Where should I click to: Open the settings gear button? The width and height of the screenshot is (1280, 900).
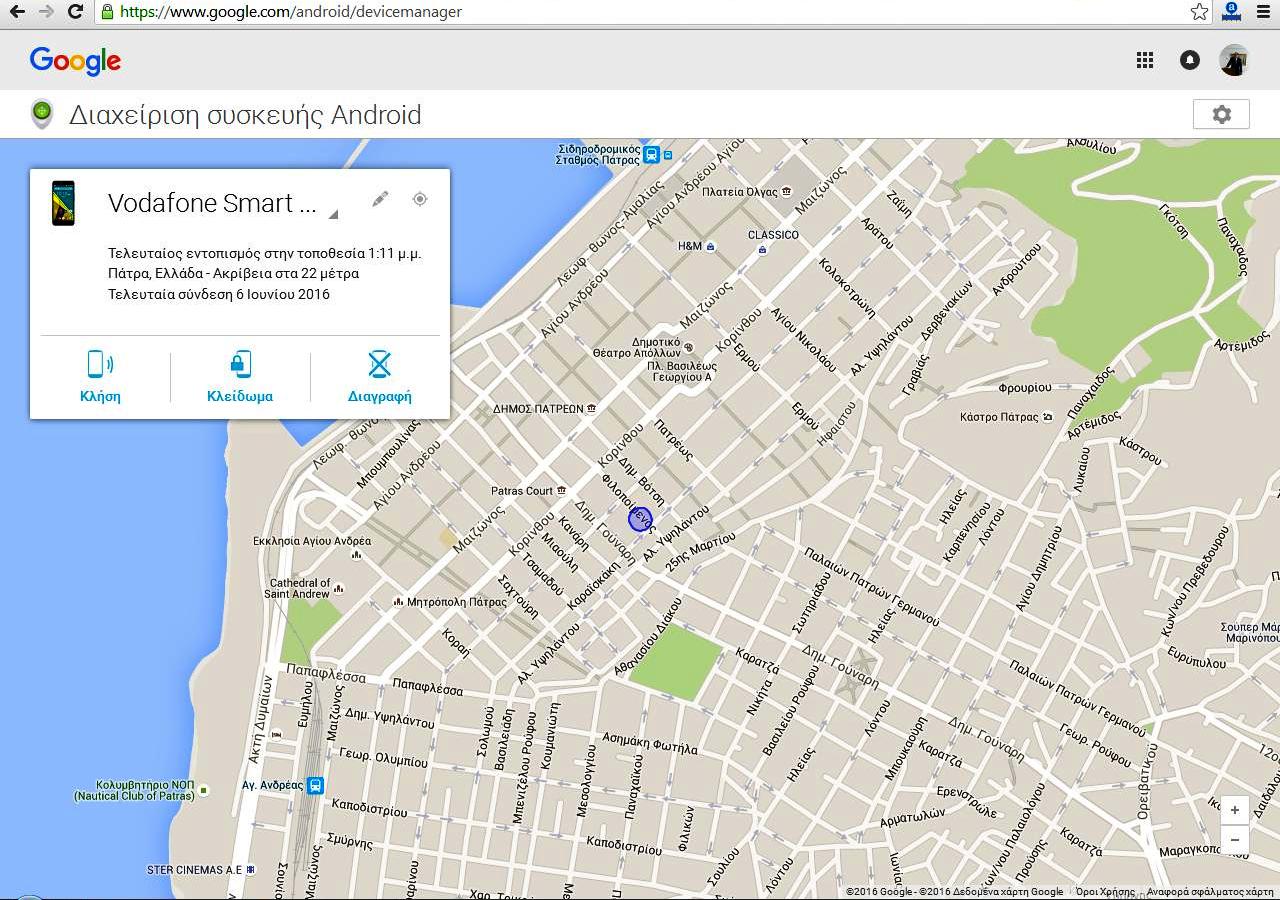1221,114
